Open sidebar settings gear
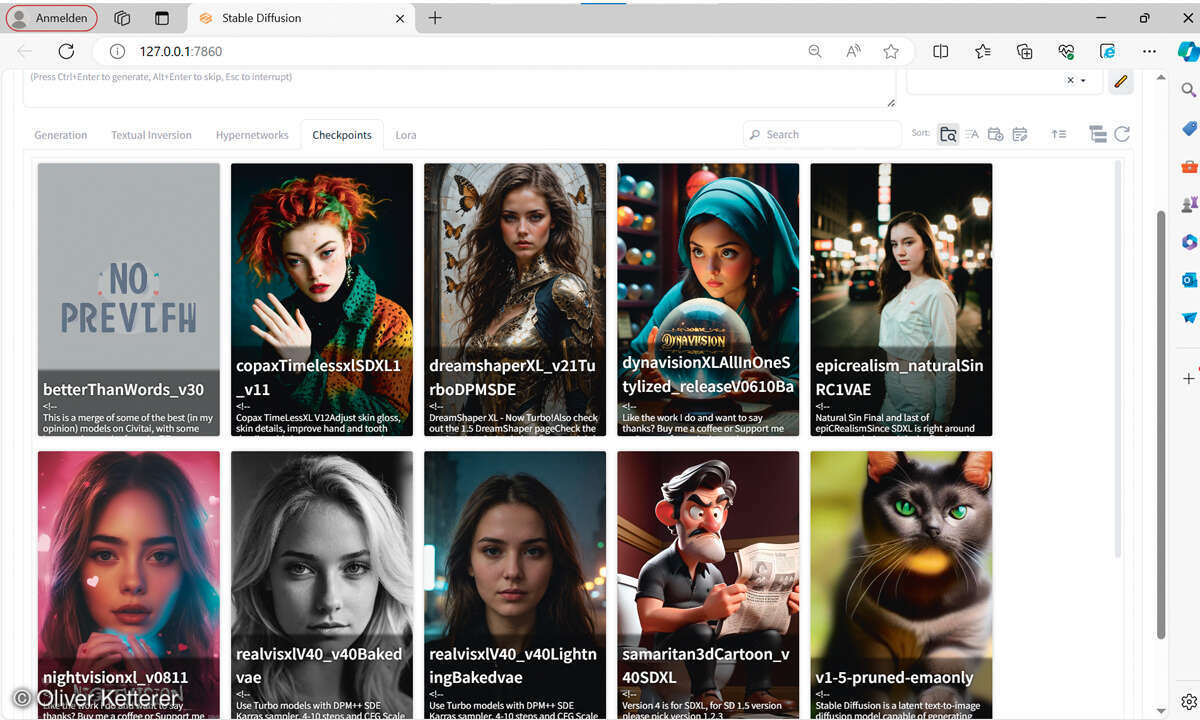1200x720 pixels. (1189, 701)
